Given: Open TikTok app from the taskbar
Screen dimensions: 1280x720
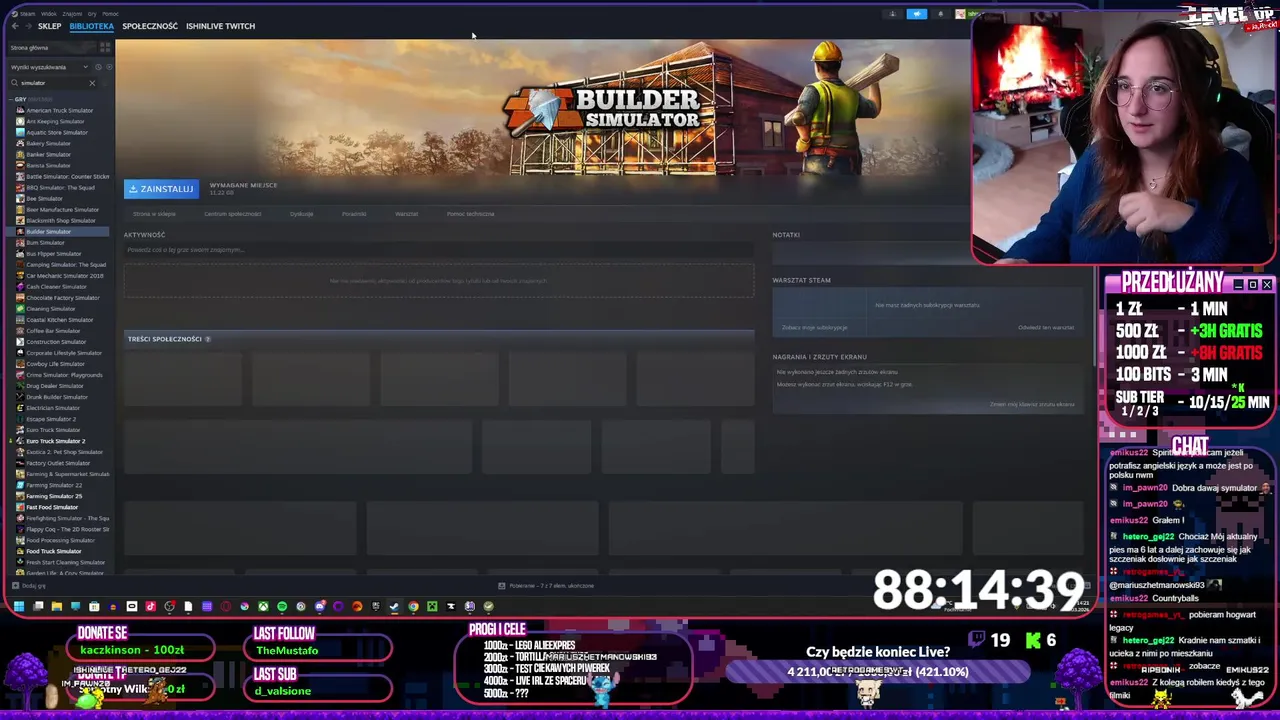Looking at the screenshot, I should [151, 606].
